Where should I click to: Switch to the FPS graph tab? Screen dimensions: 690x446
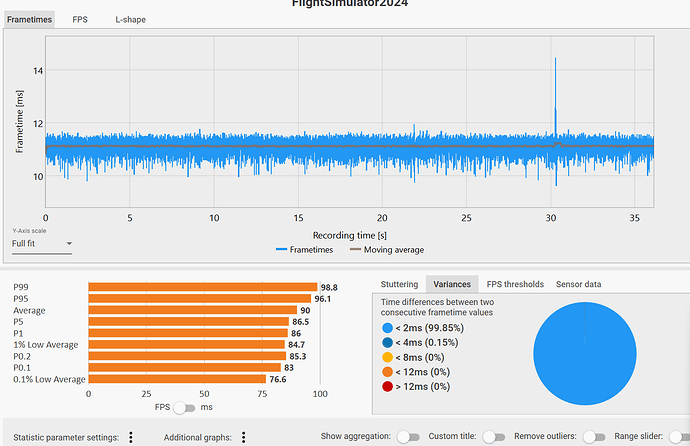pos(80,19)
